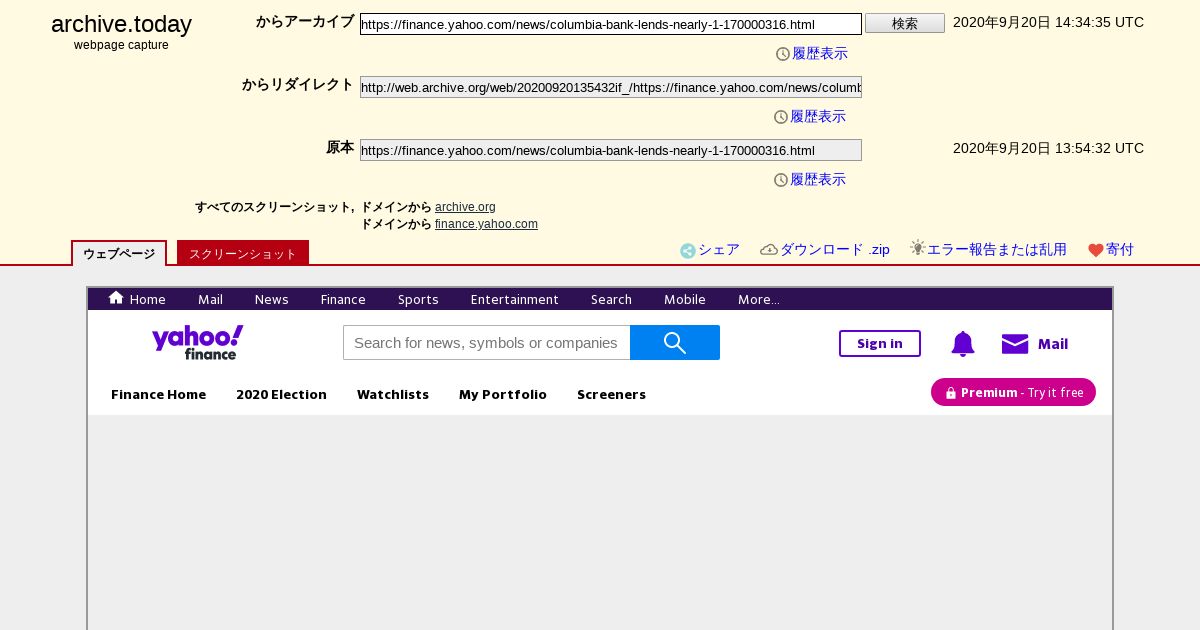Viewport: 1200px width, 630px height.
Task: Click the heart donate icon
Action: (x=1096, y=251)
